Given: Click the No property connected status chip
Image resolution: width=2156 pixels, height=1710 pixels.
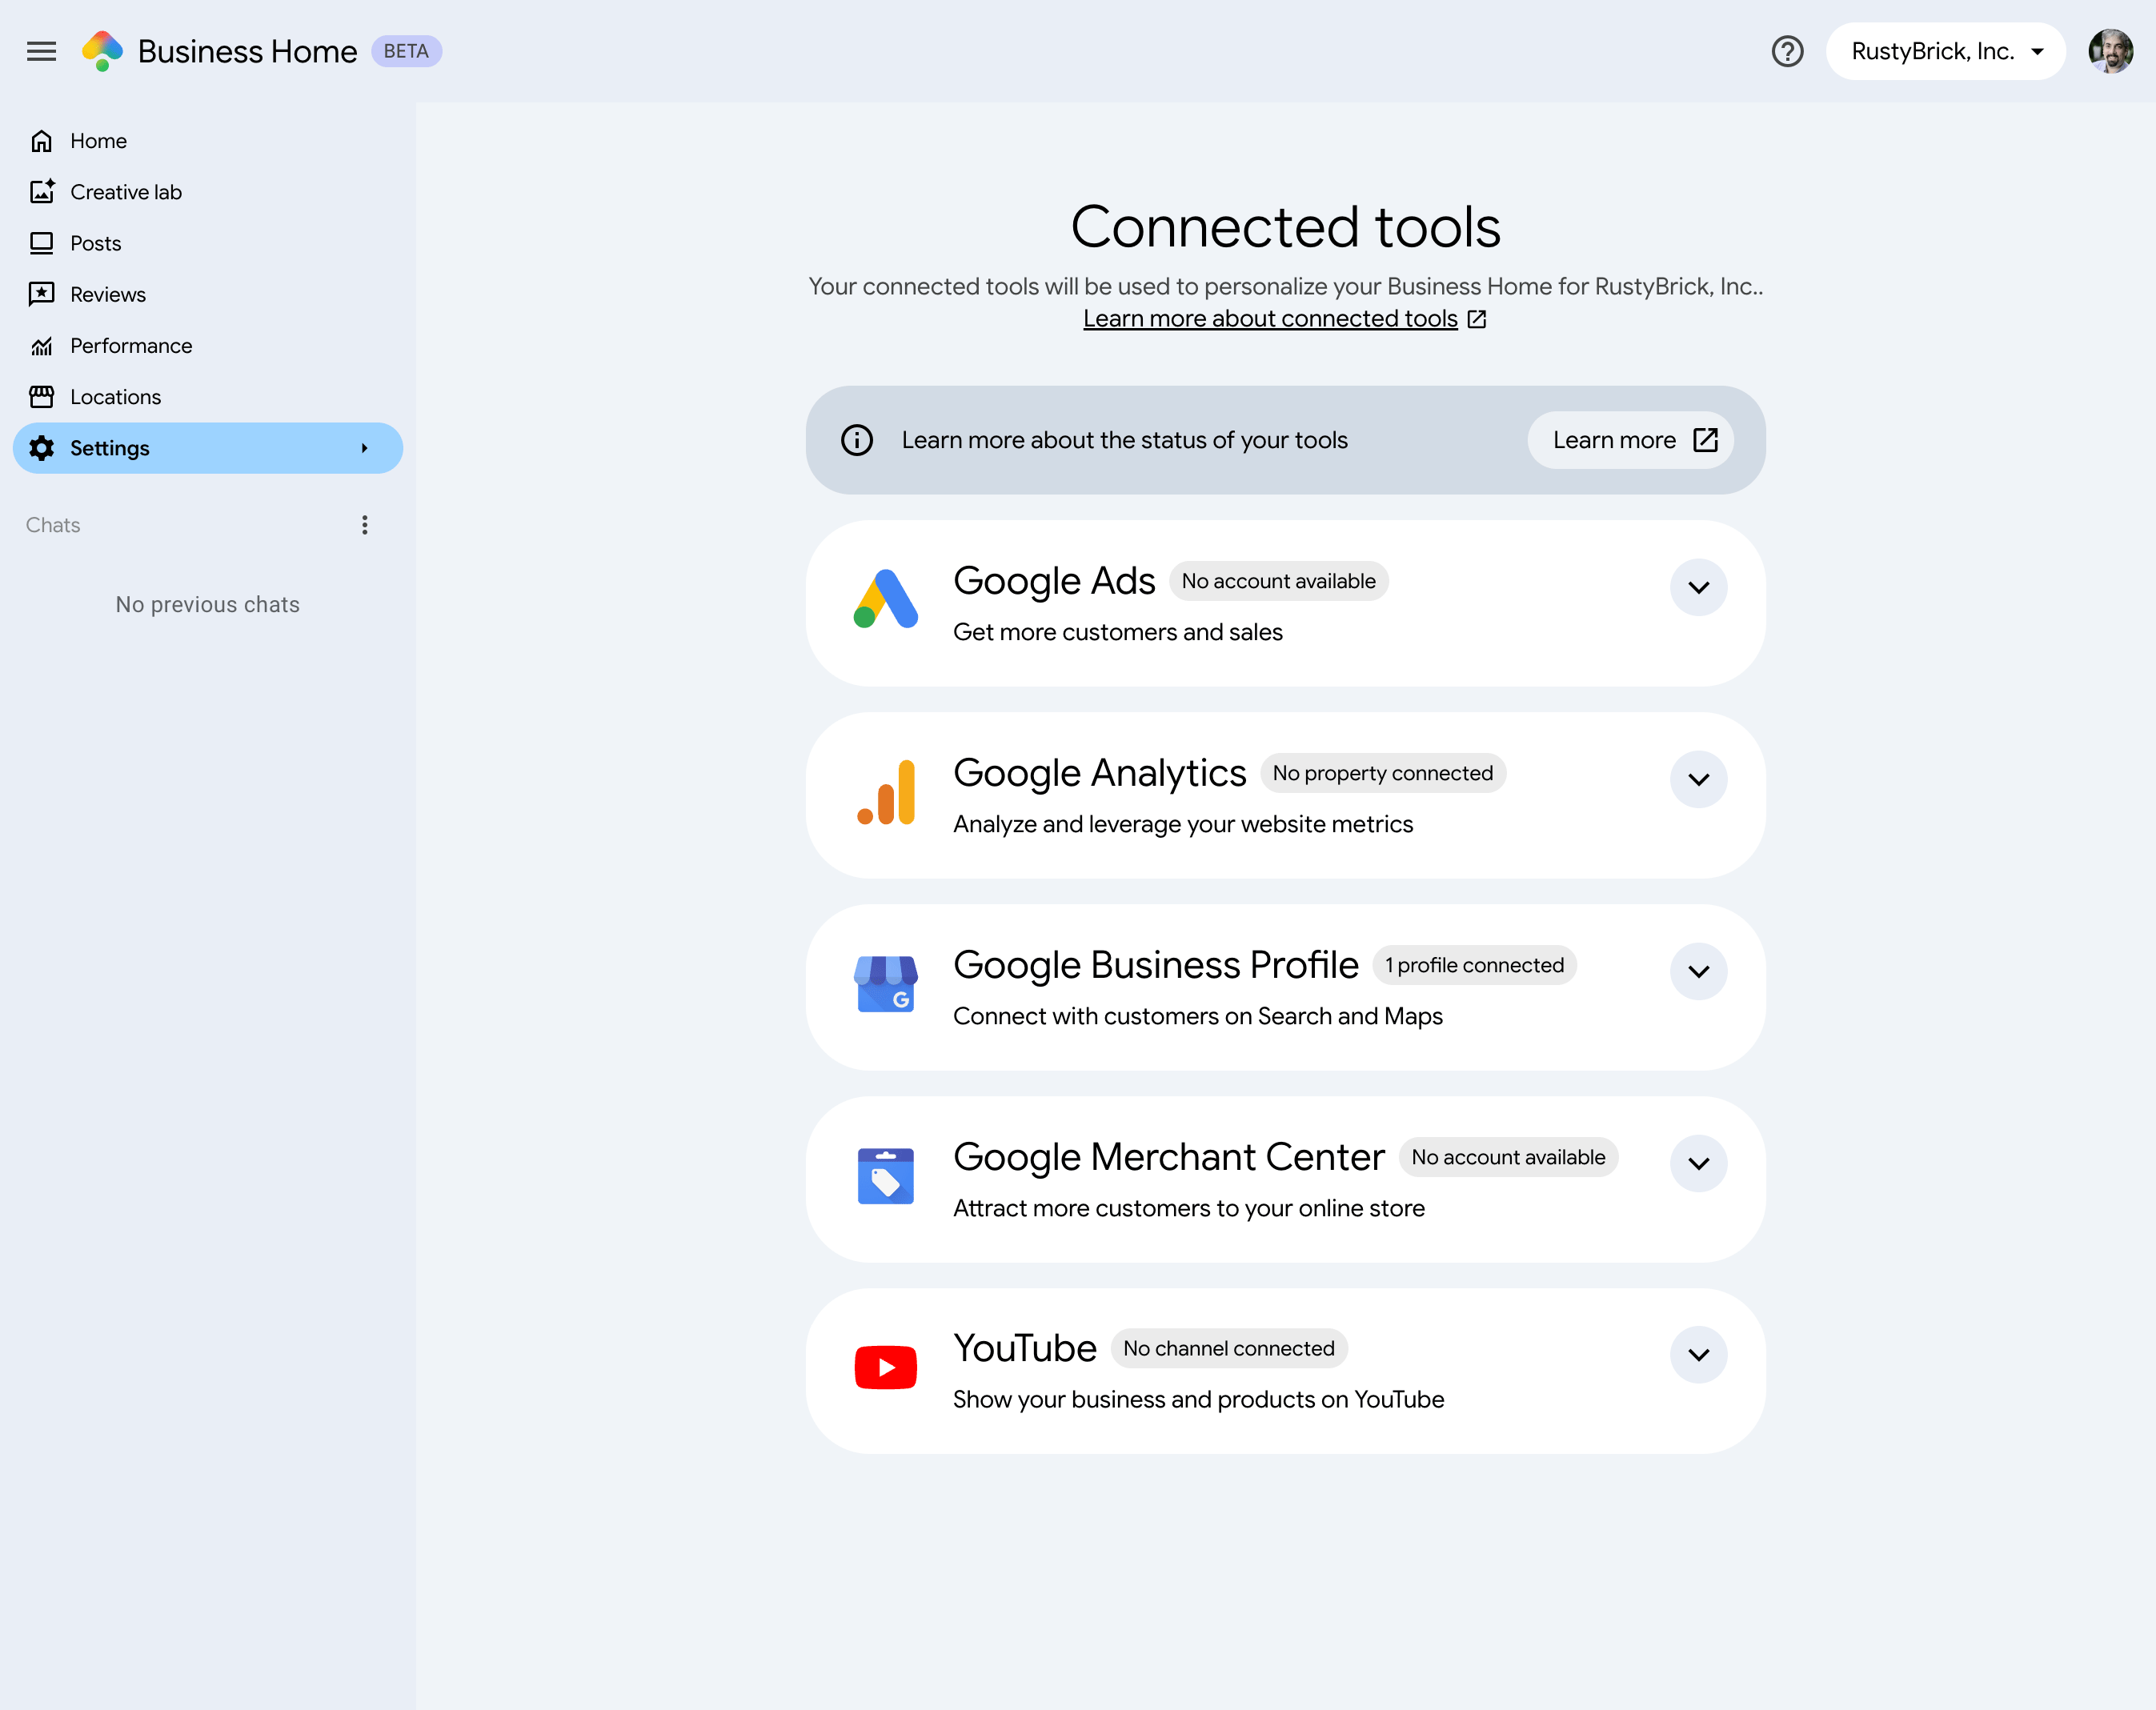Looking at the screenshot, I should (1382, 773).
